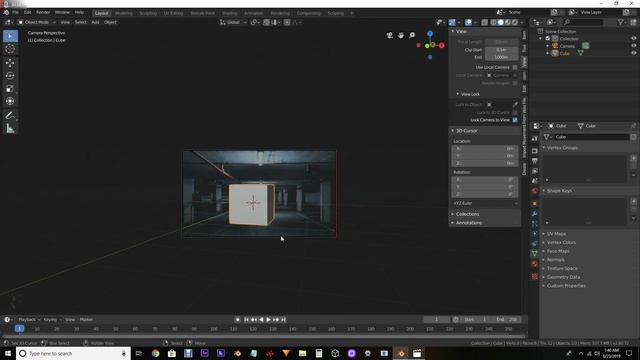Screen dimensions: 640x360
Task: Open the Texture properties tab
Action: click(x=535, y=276)
